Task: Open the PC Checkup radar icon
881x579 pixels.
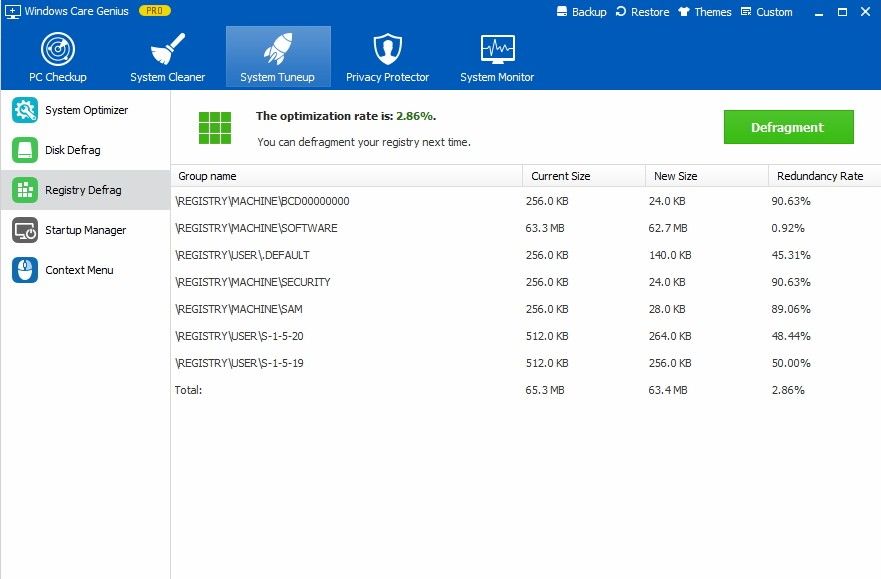Action: click(58, 49)
